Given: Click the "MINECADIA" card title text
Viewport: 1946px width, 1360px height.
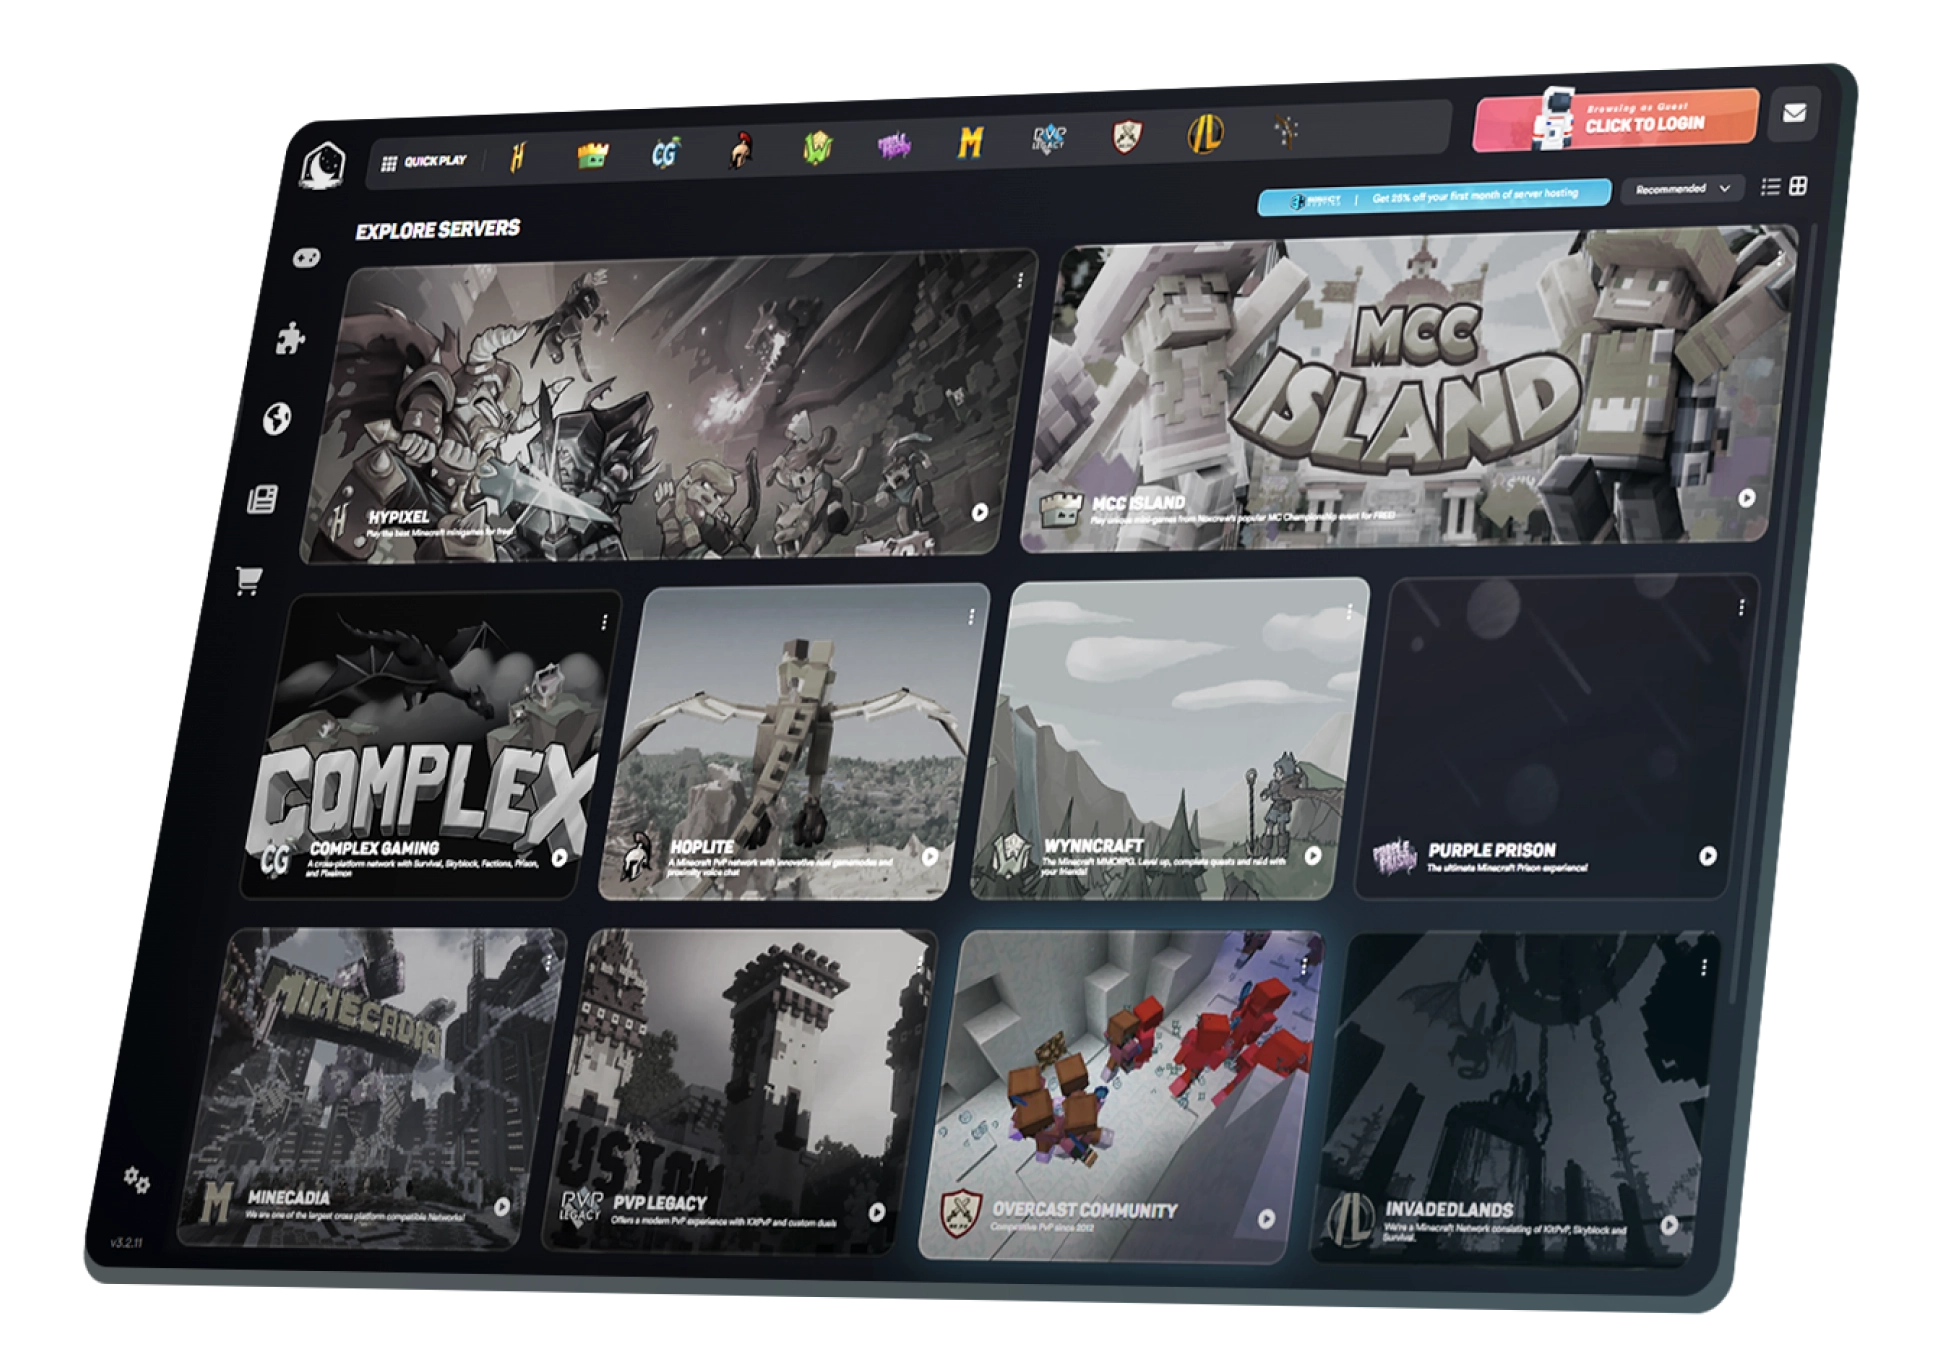Looking at the screenshot, I should [289, 1197].
